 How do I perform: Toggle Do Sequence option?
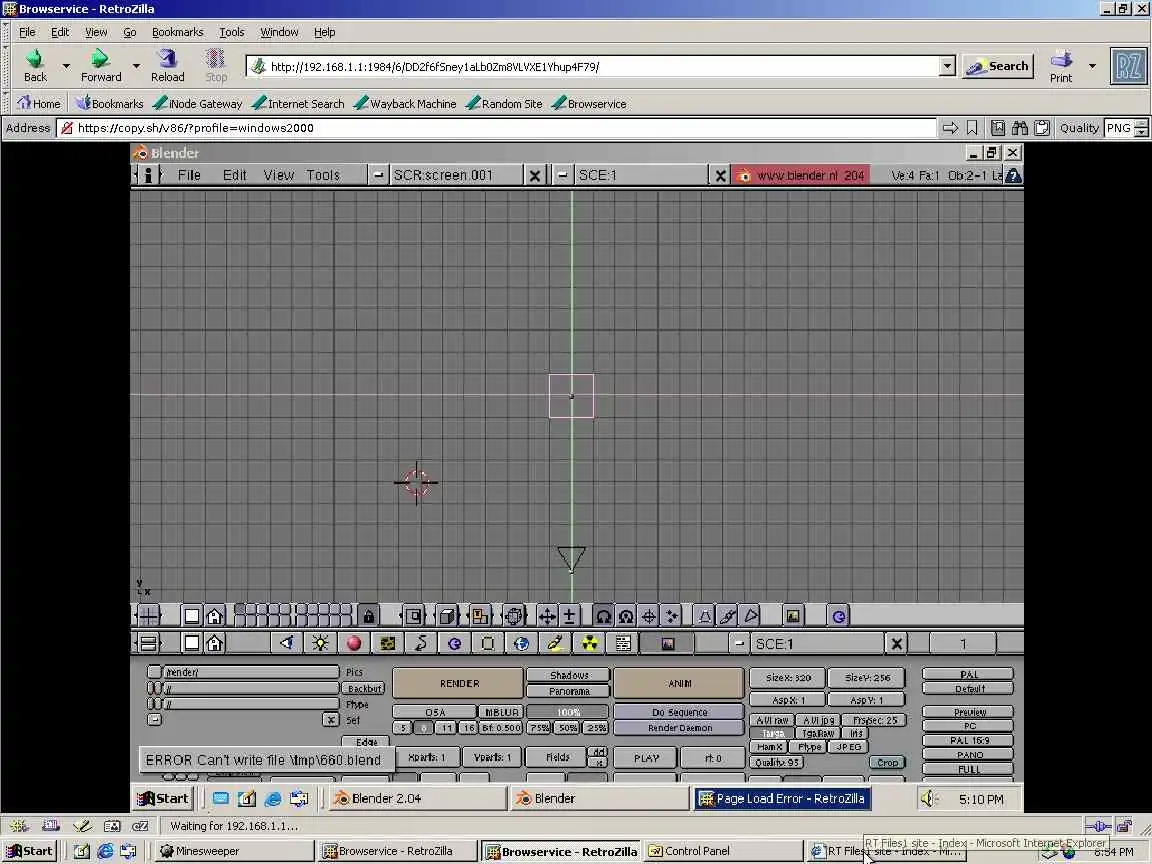[x=679, y=712]
